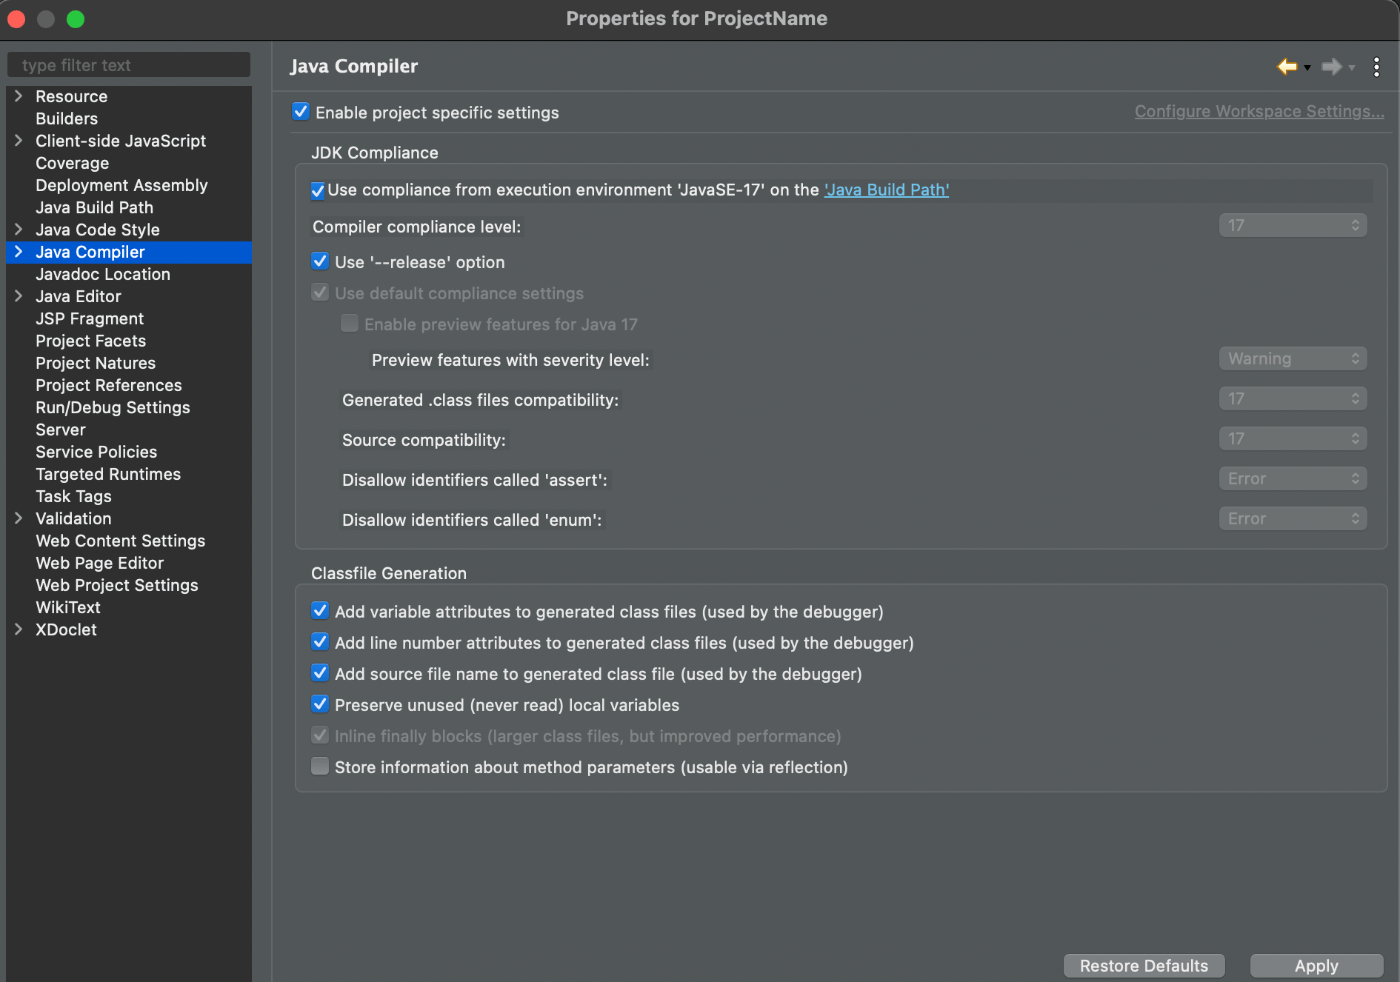Open forward arrow history dropdown
The image size is (1400, 982).
[1351, 68]
